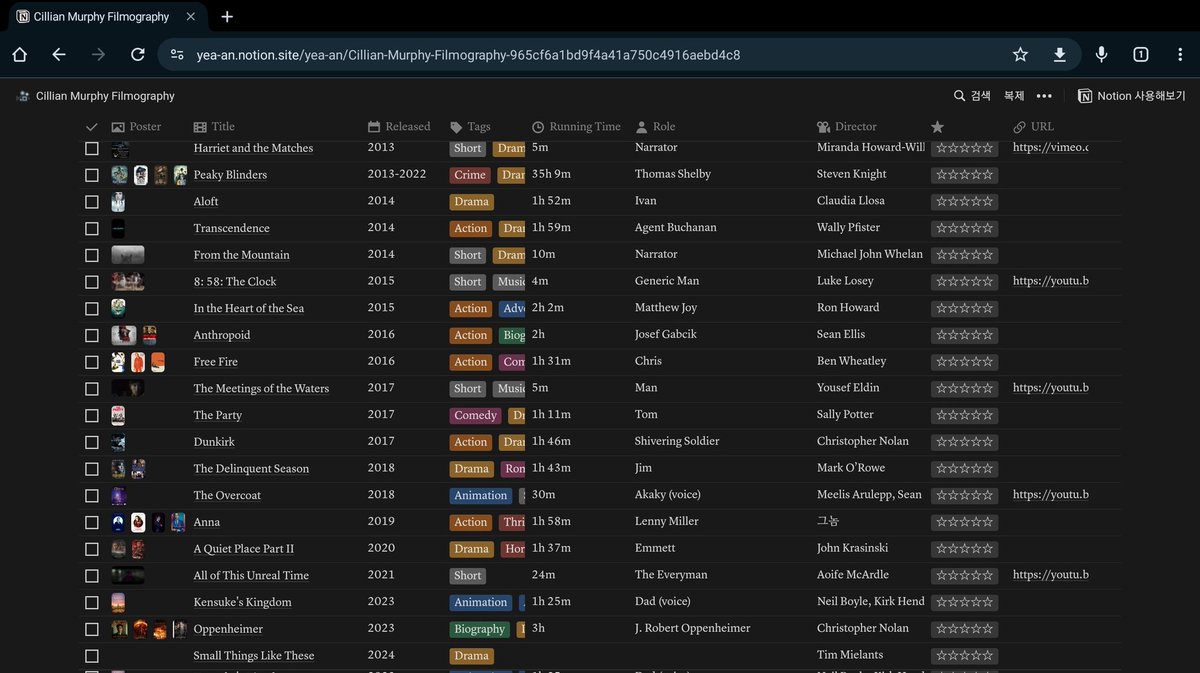1200x673 pixels.
Task: Click URL column header
Action: click(1034, 127)
